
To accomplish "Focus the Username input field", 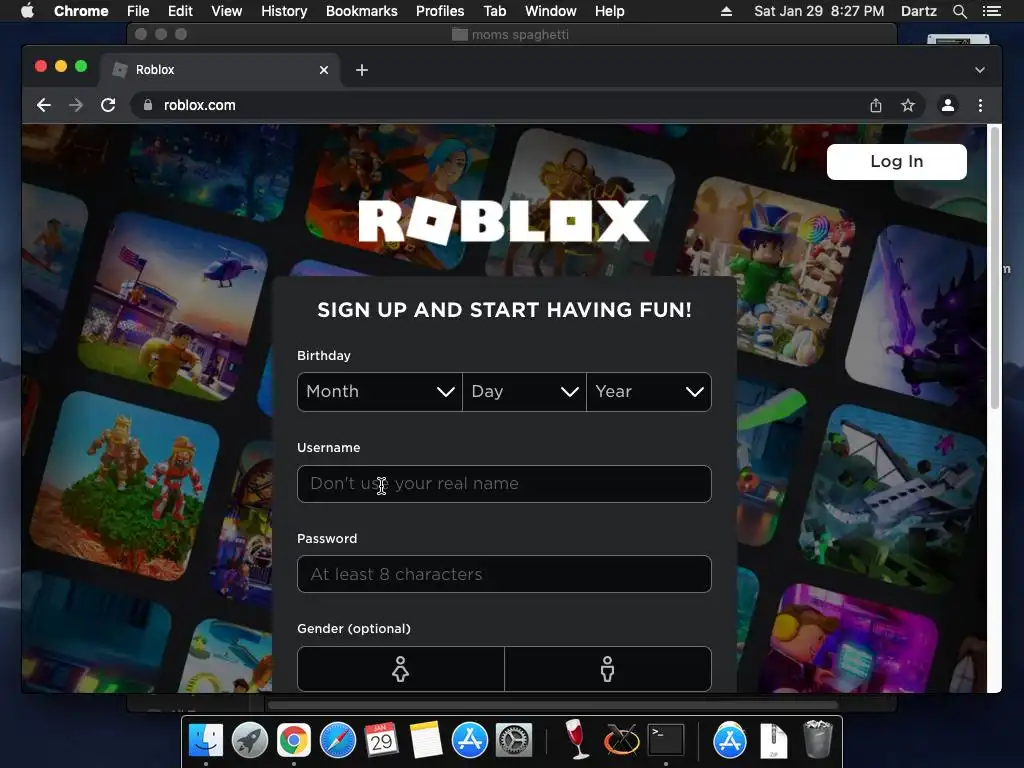I will point(504,484).
